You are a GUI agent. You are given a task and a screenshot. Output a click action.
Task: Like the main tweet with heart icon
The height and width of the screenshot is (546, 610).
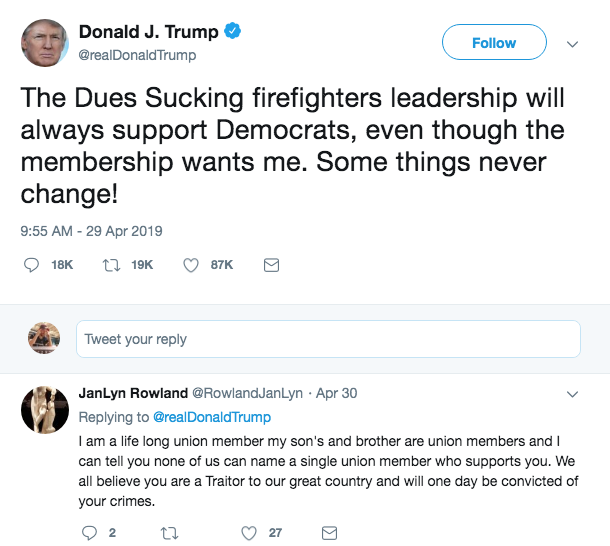pos(192,265)
